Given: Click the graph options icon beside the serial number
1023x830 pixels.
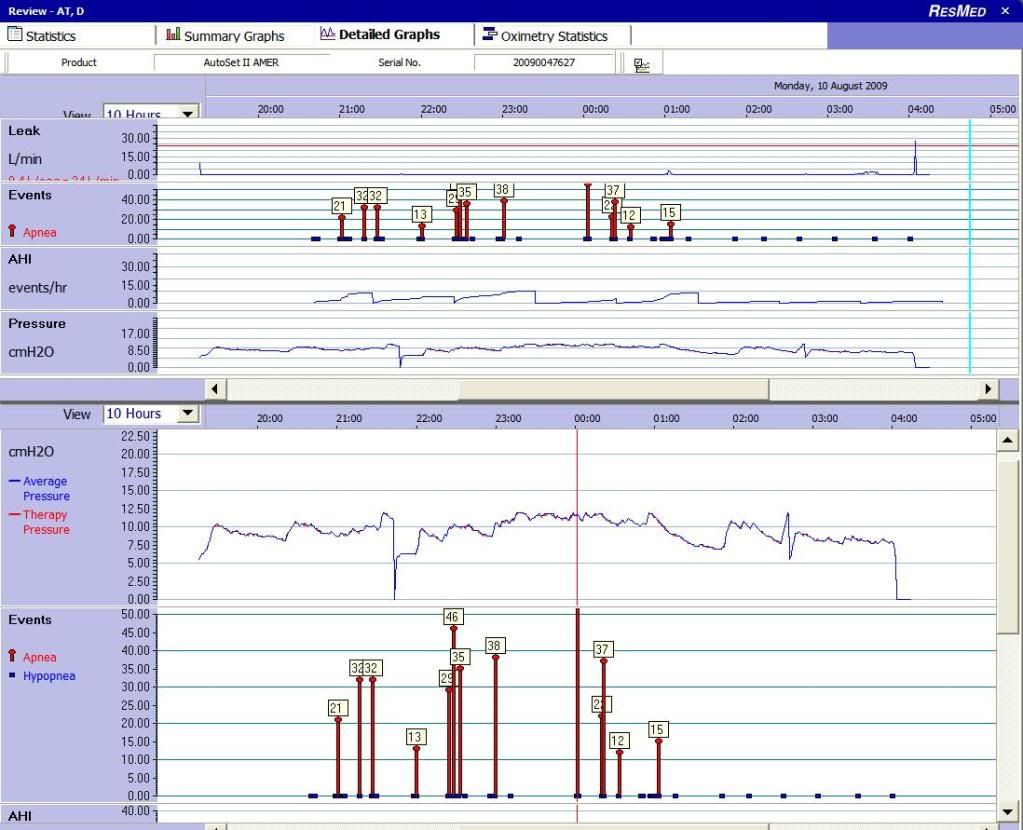Looking at the screenshot, I should tap(642, 64).
